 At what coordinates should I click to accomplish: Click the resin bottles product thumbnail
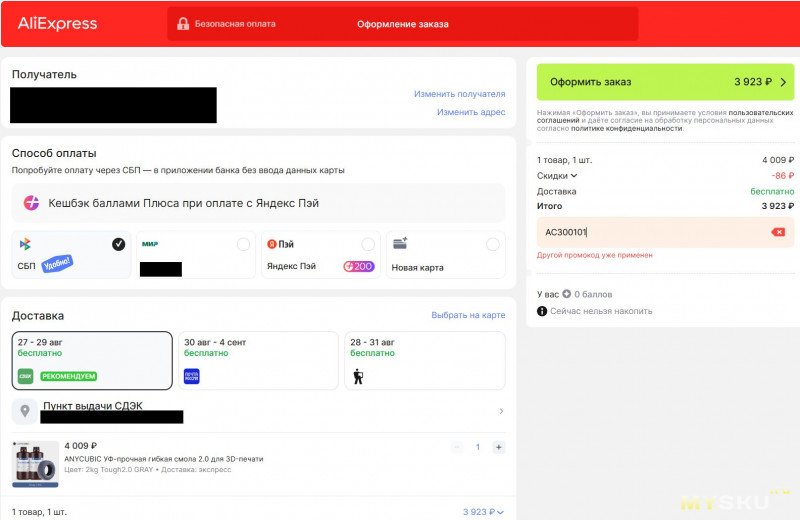[x=35, y=464]
